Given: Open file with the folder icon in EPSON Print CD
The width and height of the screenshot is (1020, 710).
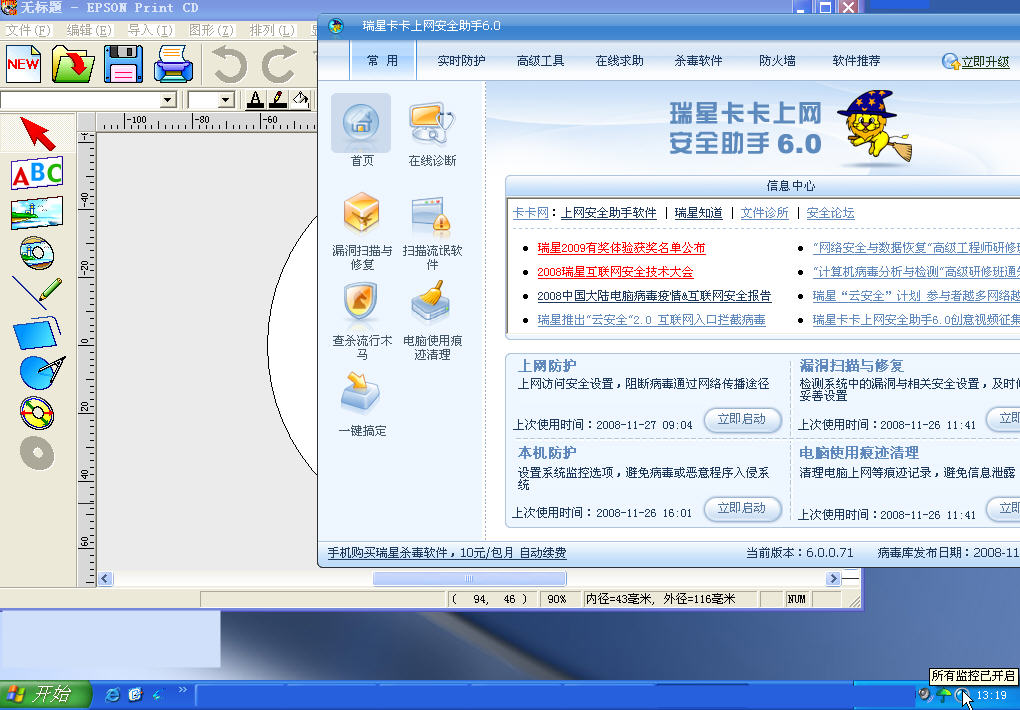Looking at the screenshot, I should point(73,63).
